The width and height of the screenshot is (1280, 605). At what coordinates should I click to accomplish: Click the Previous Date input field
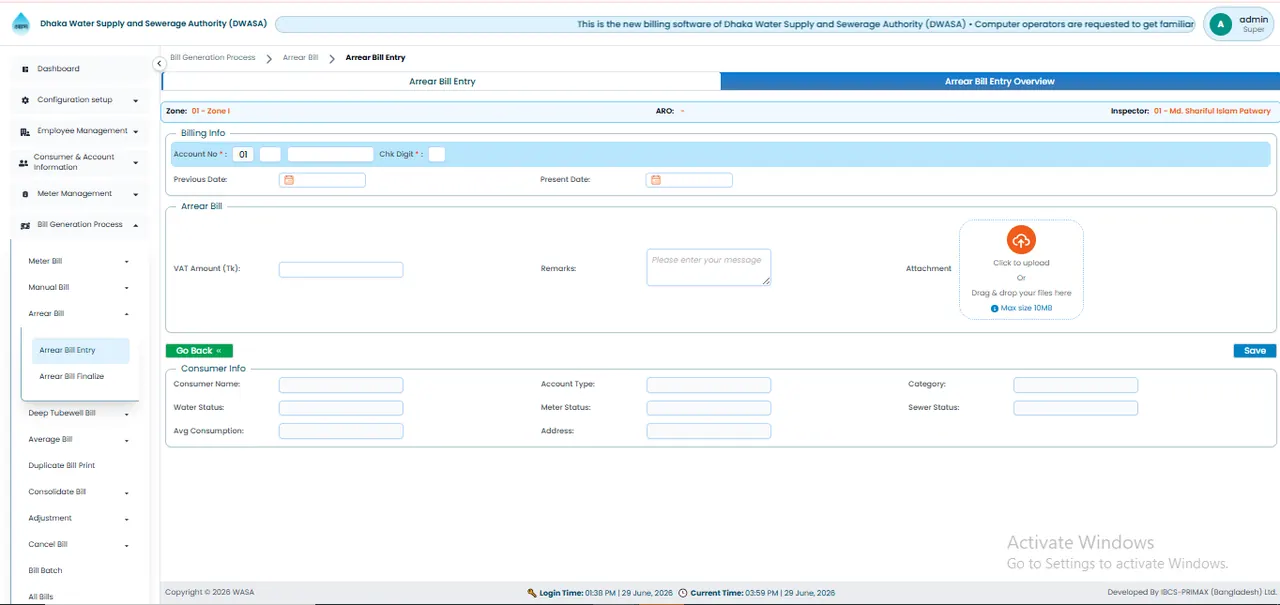coord(322,180)
